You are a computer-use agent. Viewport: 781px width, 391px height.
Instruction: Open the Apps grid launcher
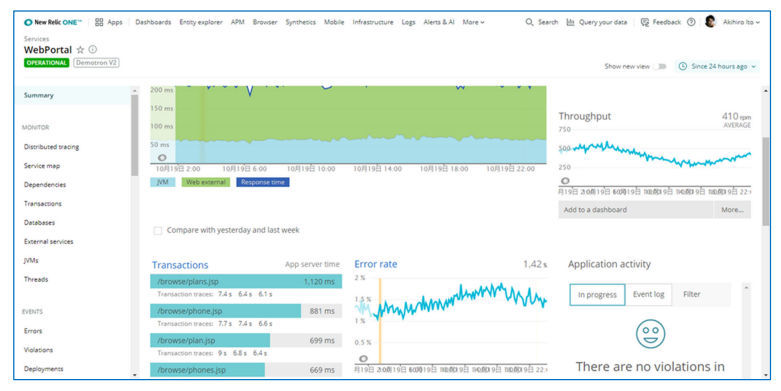pos(99,22)
